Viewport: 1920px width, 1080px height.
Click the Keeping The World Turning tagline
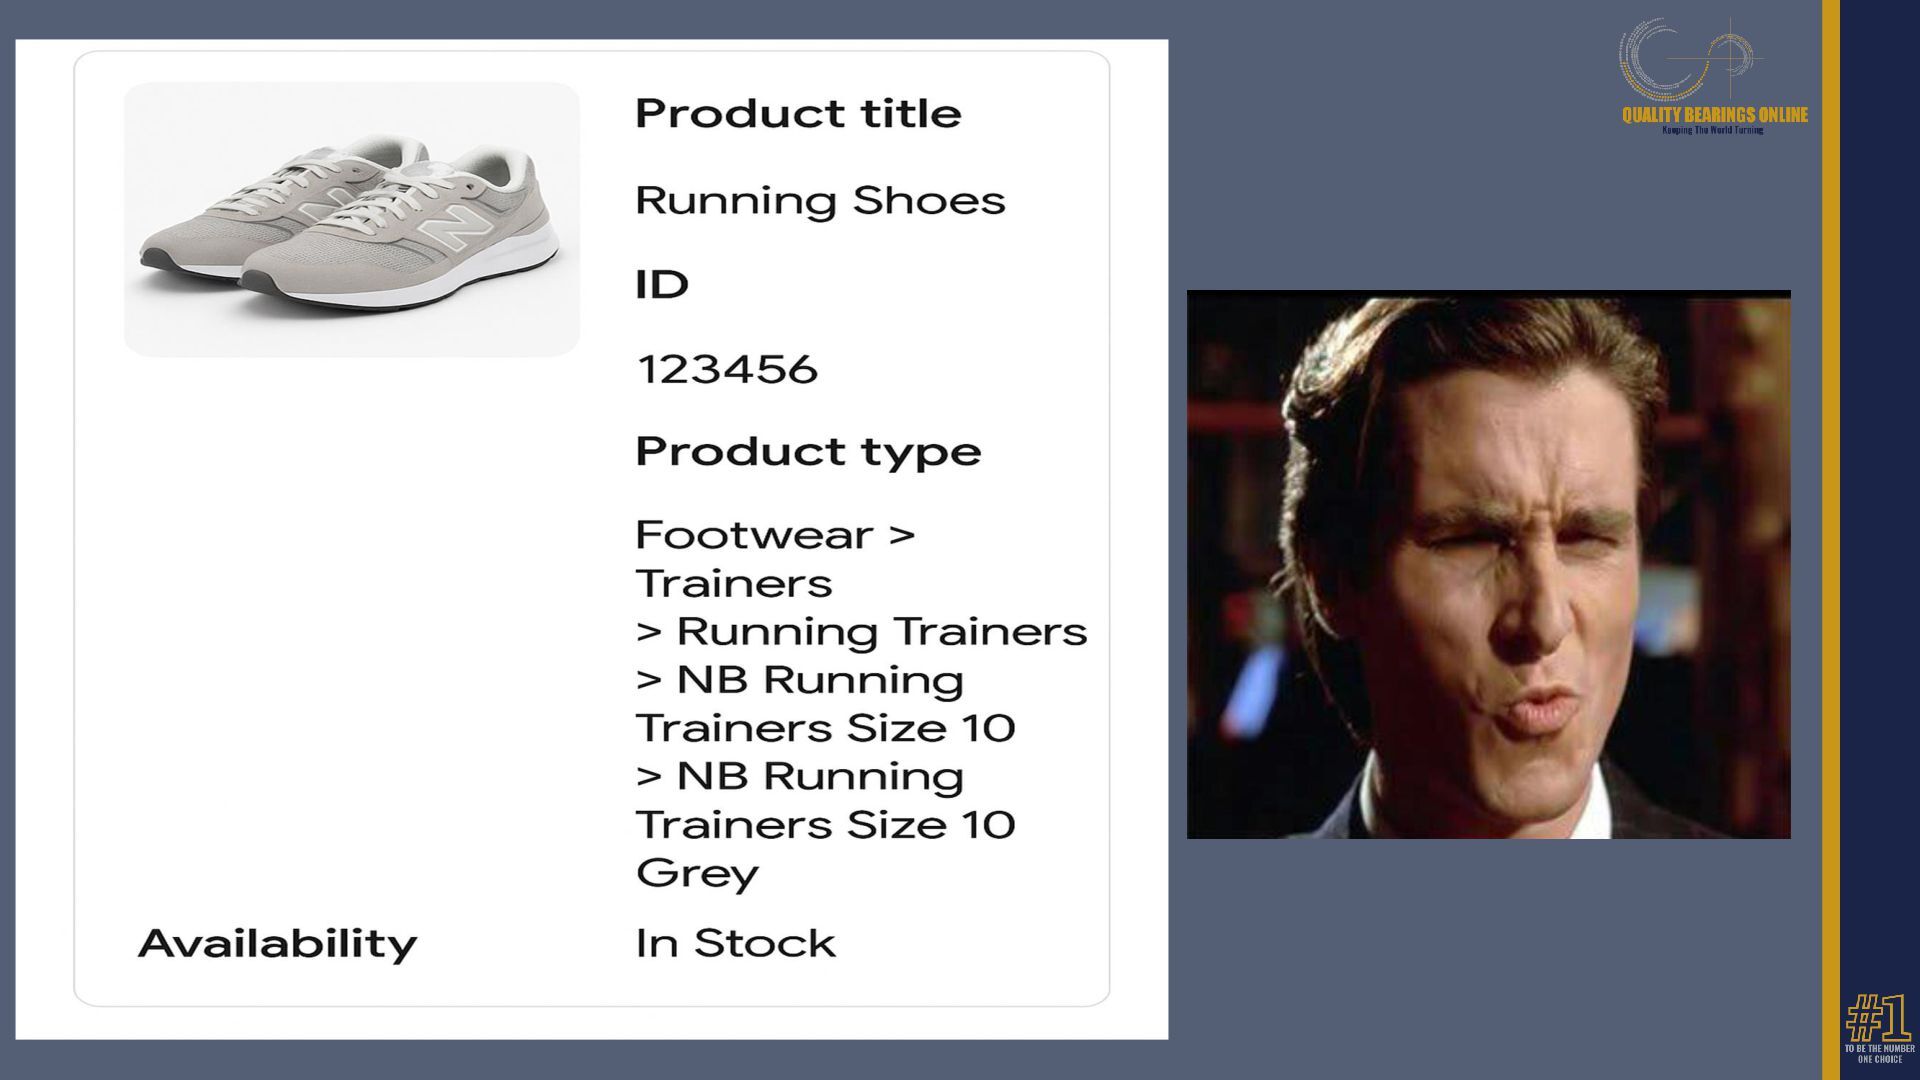pyautogui.click(x=1713, y=130)
